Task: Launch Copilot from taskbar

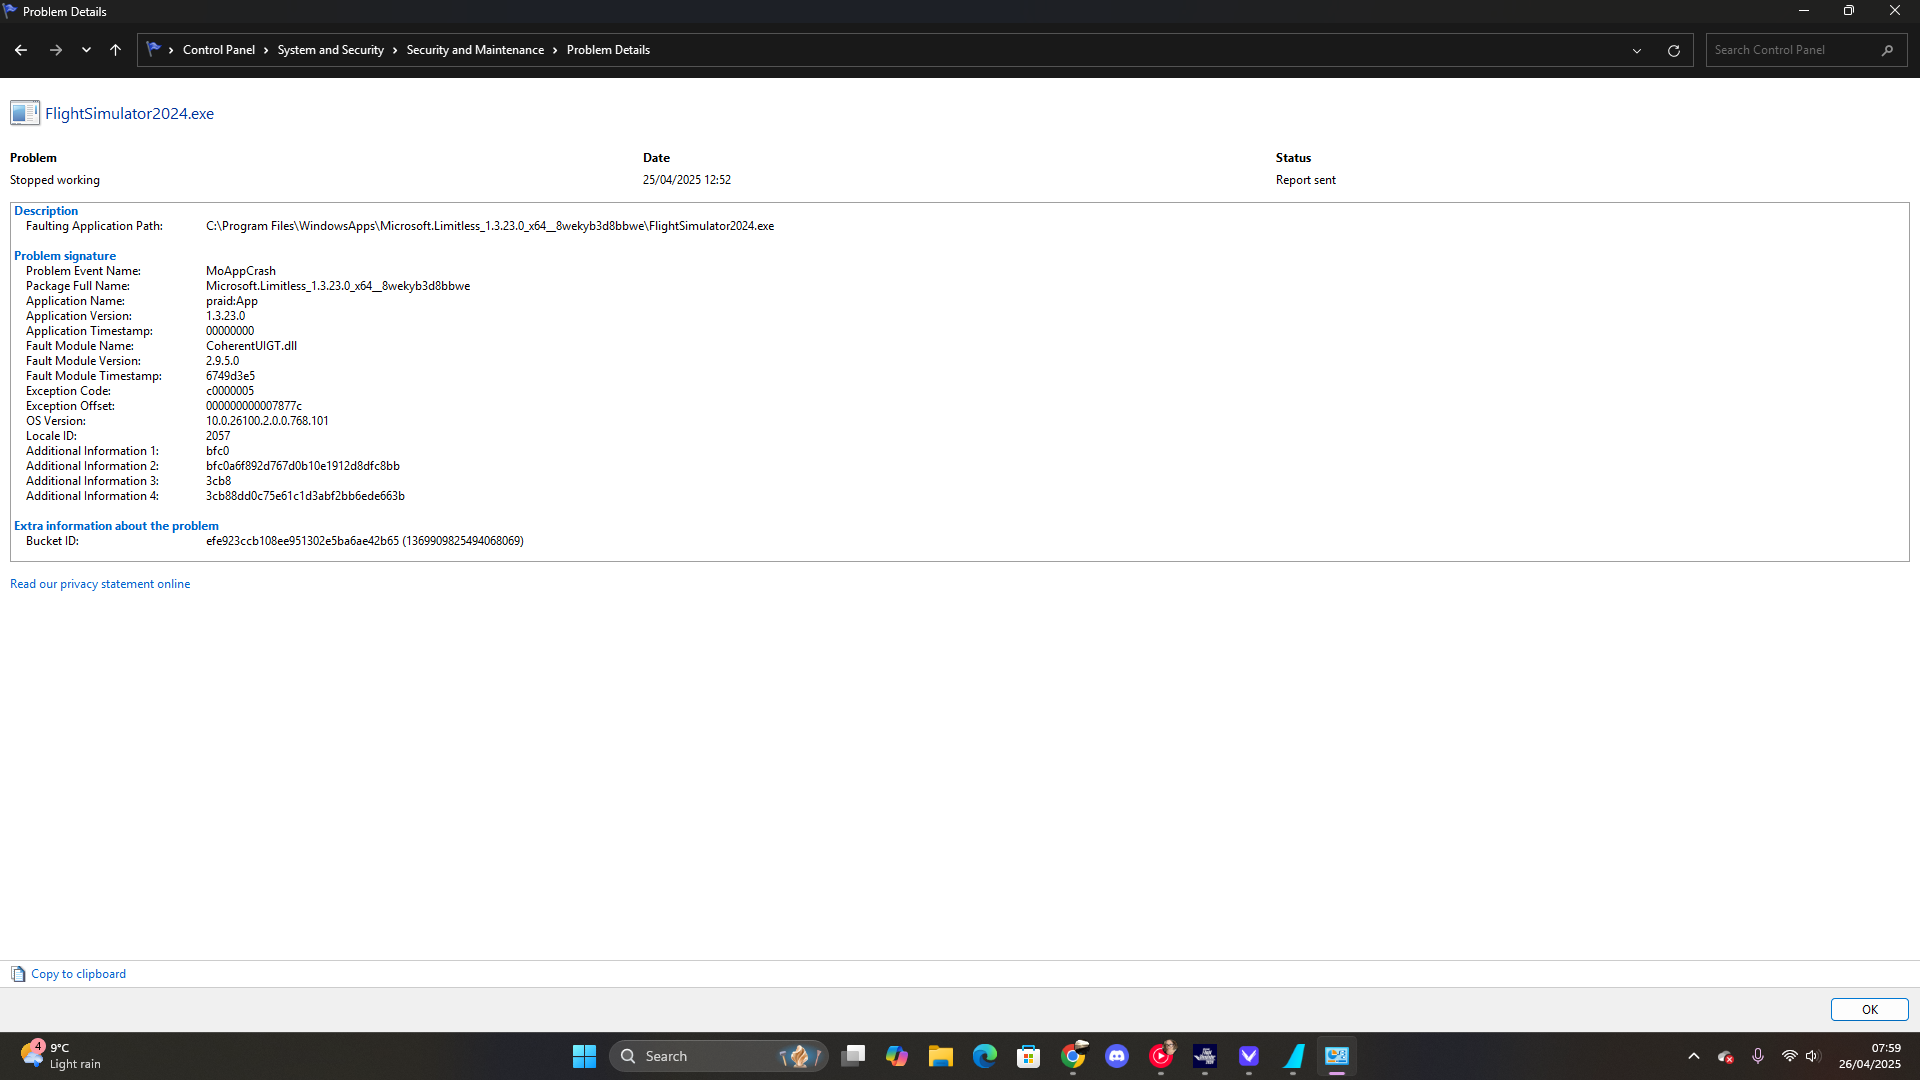Action: [x=897, y=1056]
